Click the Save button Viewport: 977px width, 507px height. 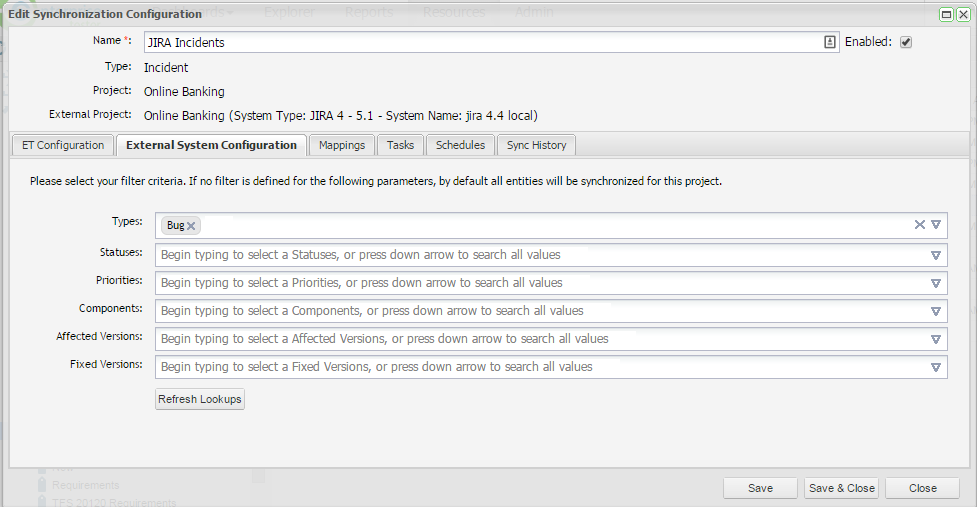pos(760,488)
